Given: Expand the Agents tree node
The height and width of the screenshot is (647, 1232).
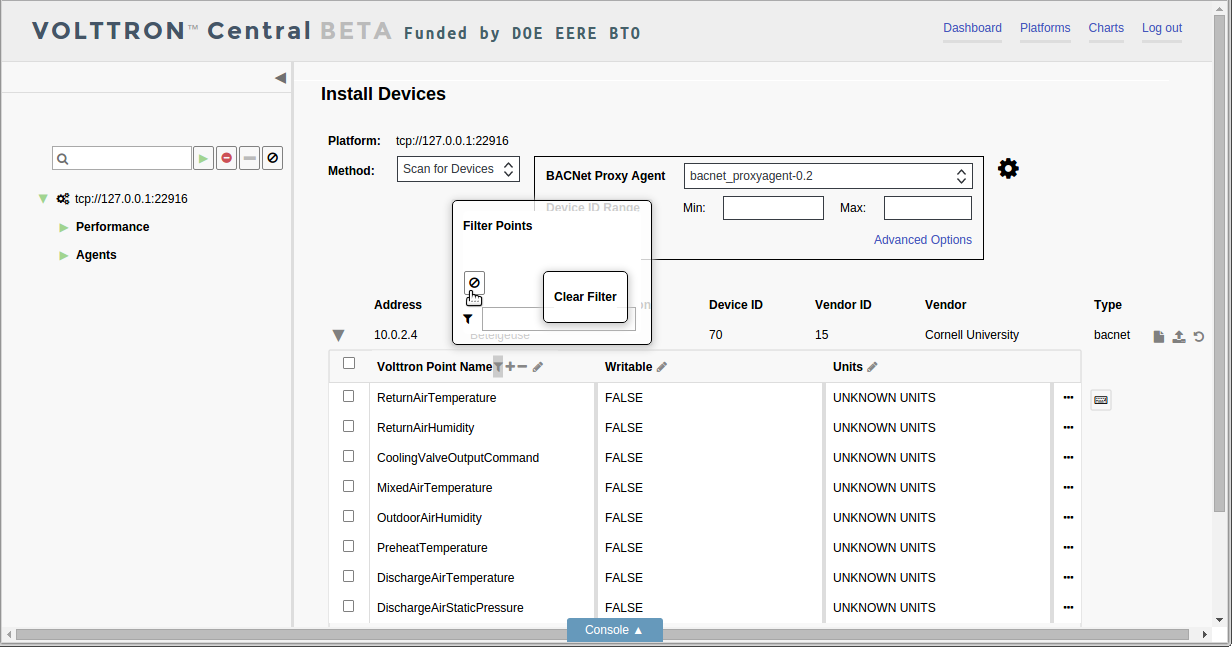Looking at the screenshot, I should coord(65,255).
